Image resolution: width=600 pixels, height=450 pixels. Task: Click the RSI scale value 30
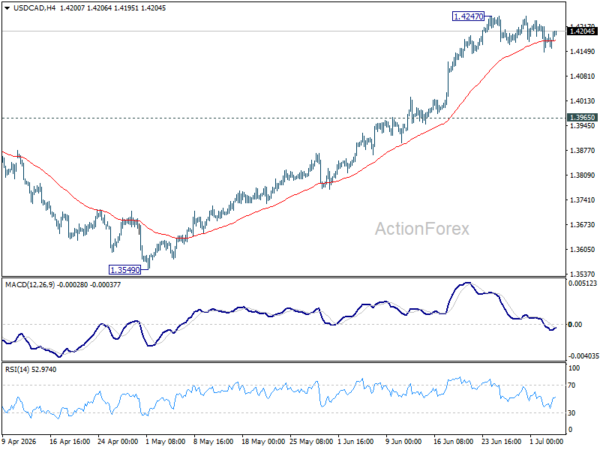tap(572, 413)
